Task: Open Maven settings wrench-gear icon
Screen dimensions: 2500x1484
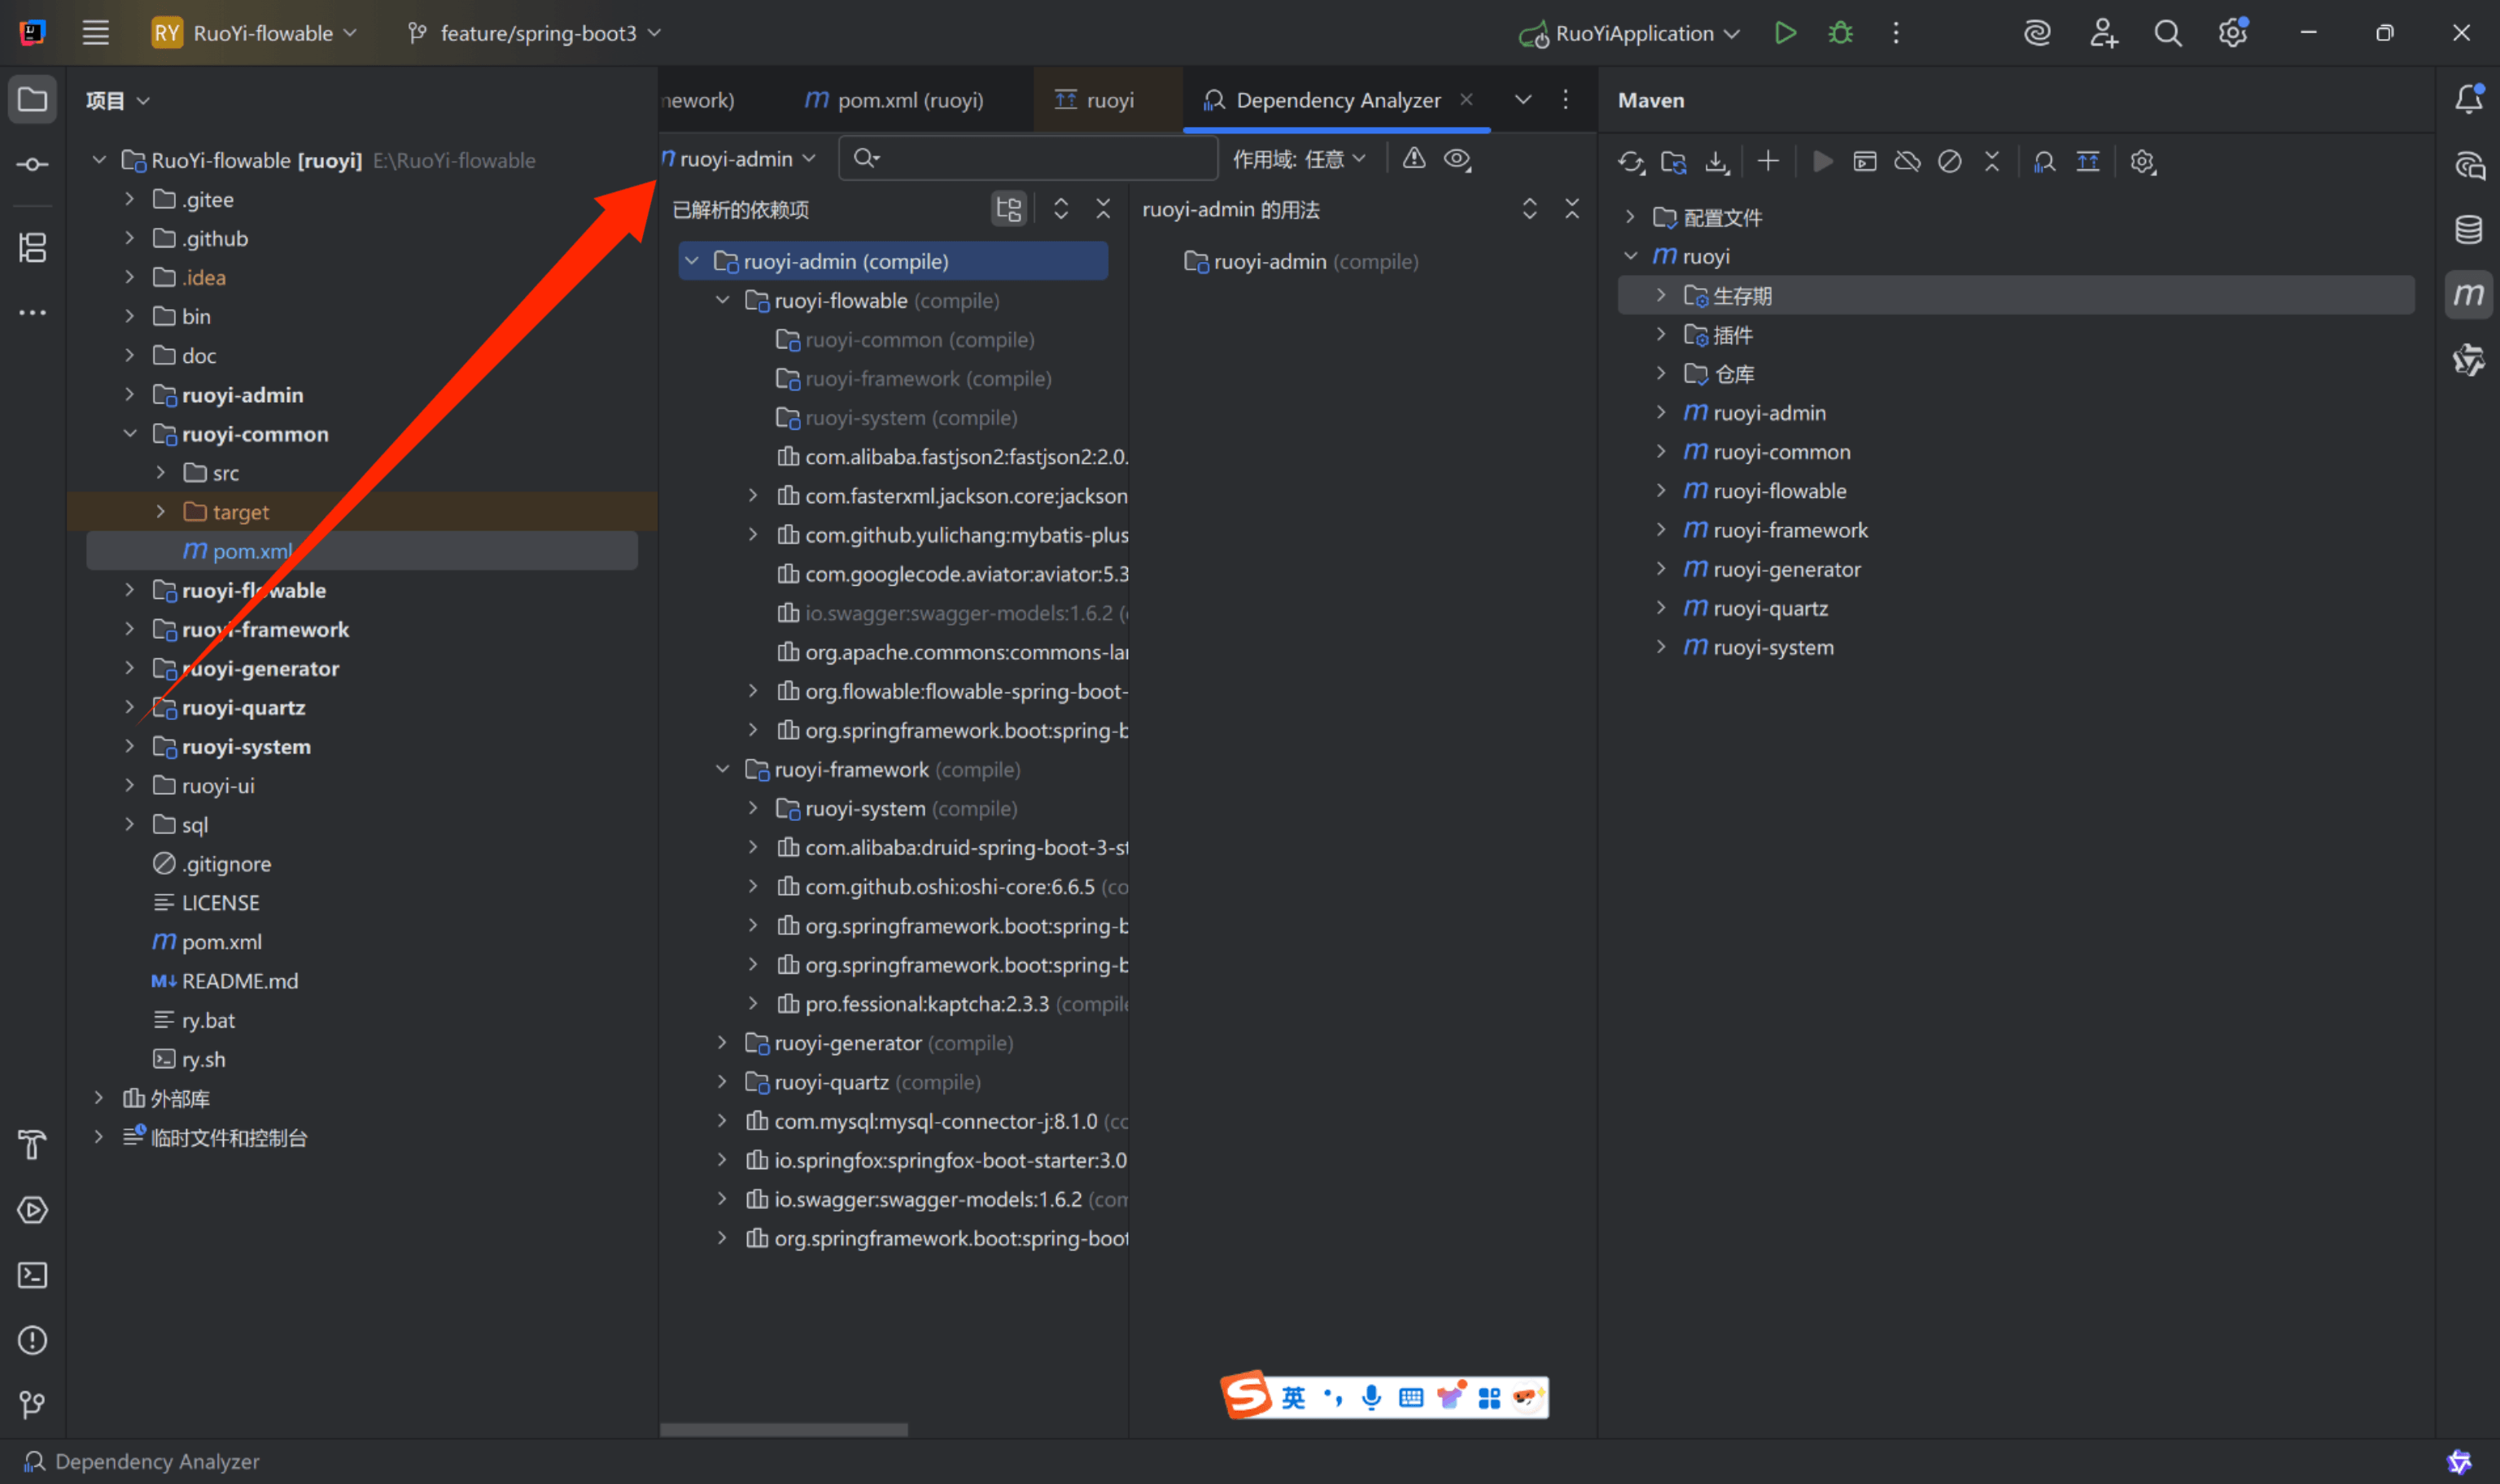Action: [2142, 162]
